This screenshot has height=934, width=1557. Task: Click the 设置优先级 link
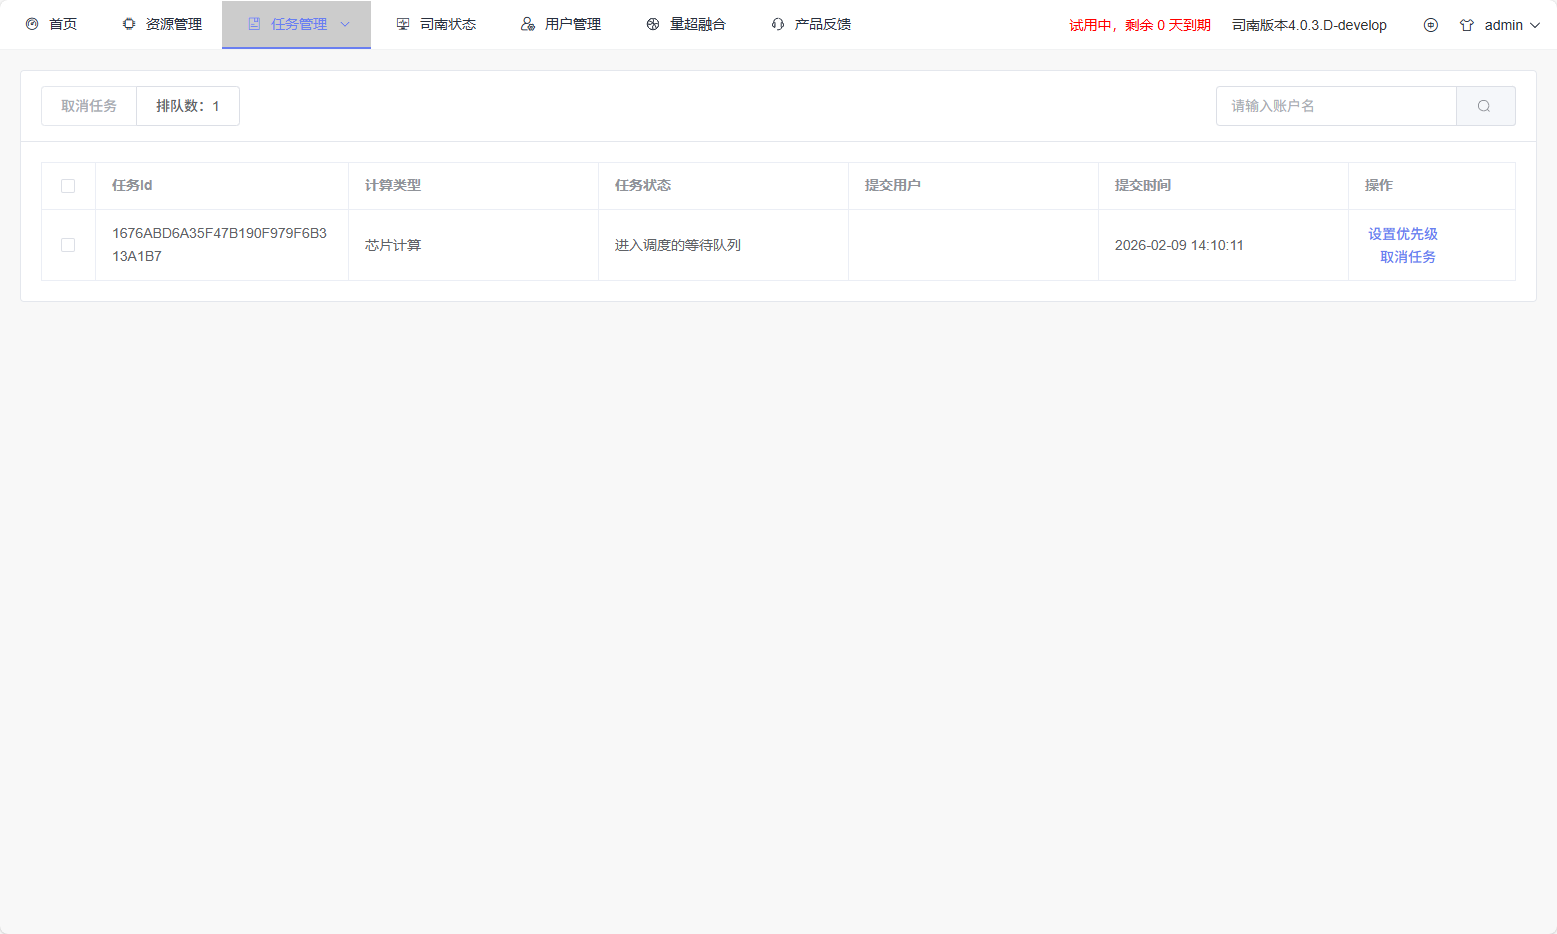click(1403, 234)
